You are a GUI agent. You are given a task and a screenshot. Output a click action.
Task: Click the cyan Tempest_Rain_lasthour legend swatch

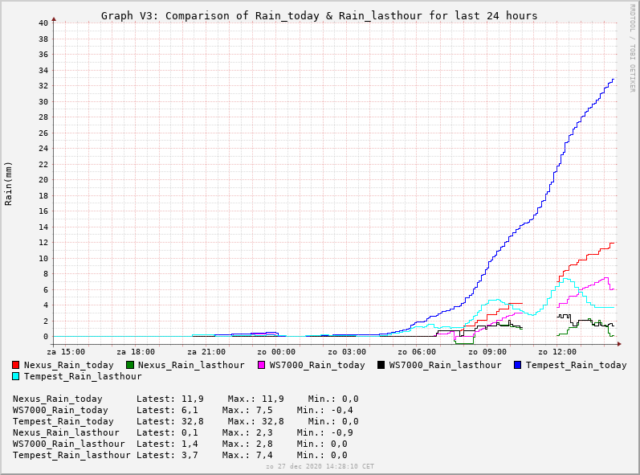(16, 377)
